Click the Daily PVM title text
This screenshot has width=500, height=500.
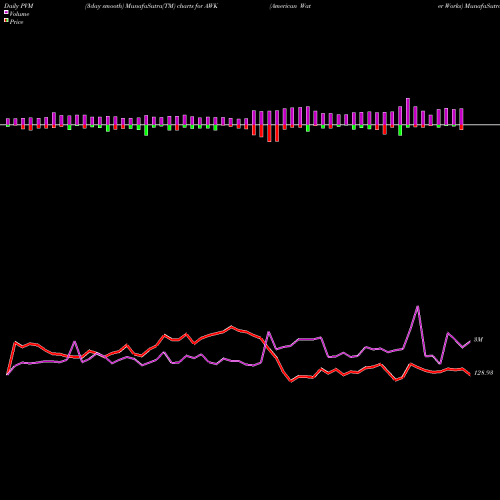coord(19,6)
